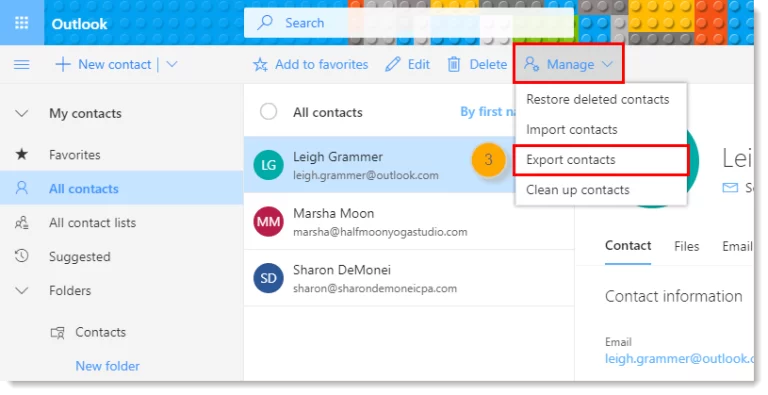Click the Contacts folder icon
768x395 pixels.
click(58, 333)
